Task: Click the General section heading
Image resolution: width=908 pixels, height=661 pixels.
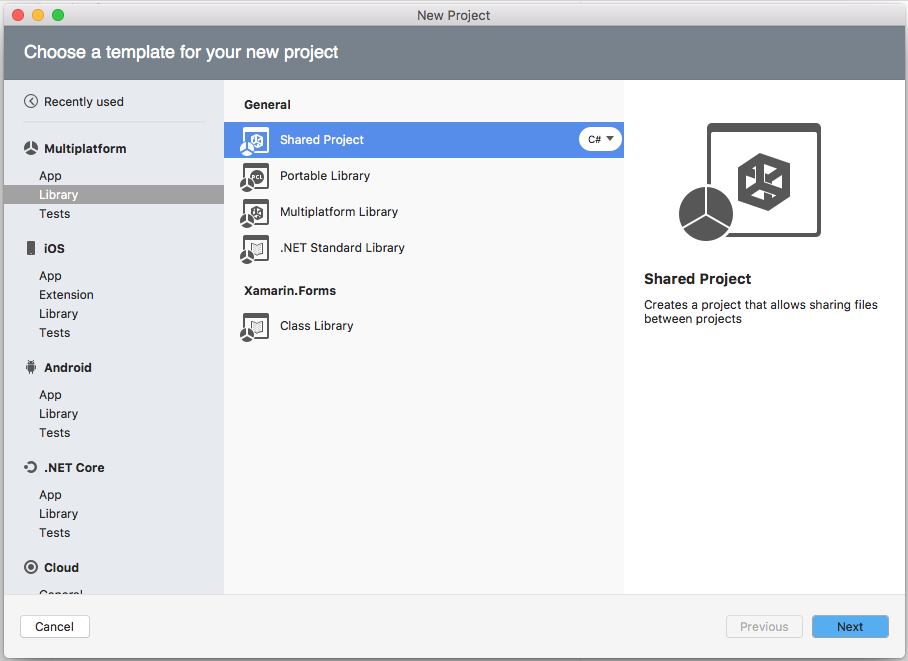Action: click(x=267, y=105)
